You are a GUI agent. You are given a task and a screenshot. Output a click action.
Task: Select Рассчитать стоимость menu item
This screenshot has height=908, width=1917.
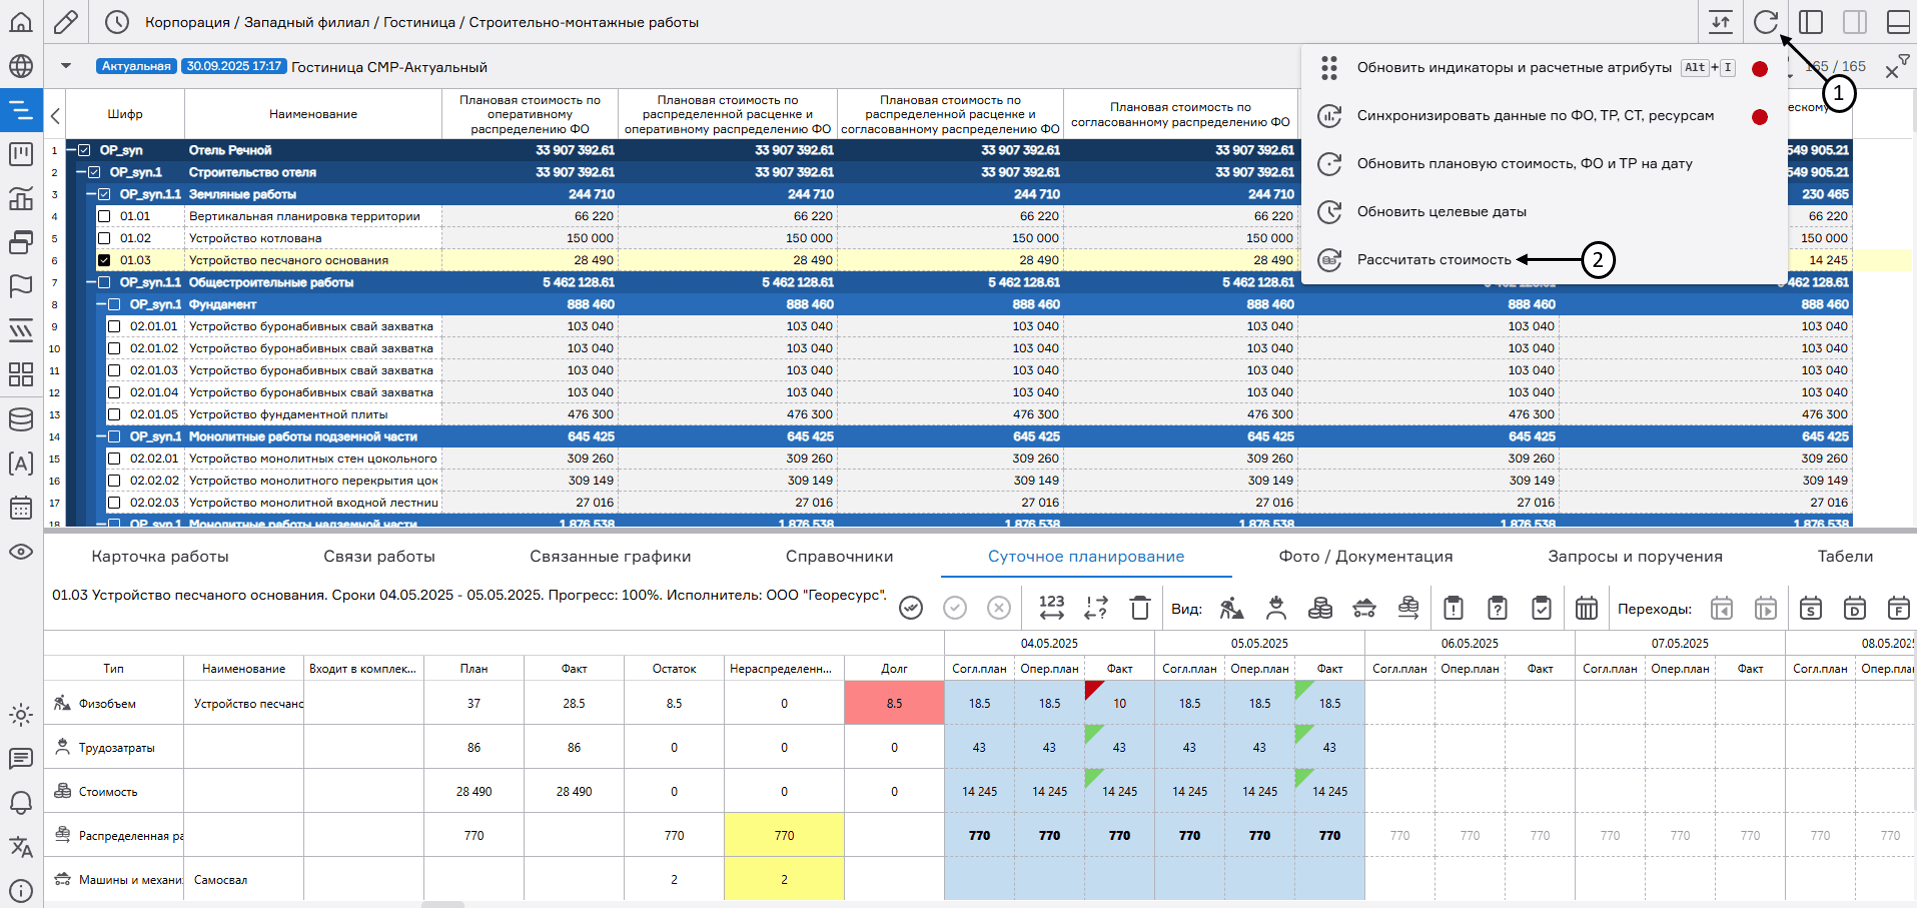pos(1433,260)
